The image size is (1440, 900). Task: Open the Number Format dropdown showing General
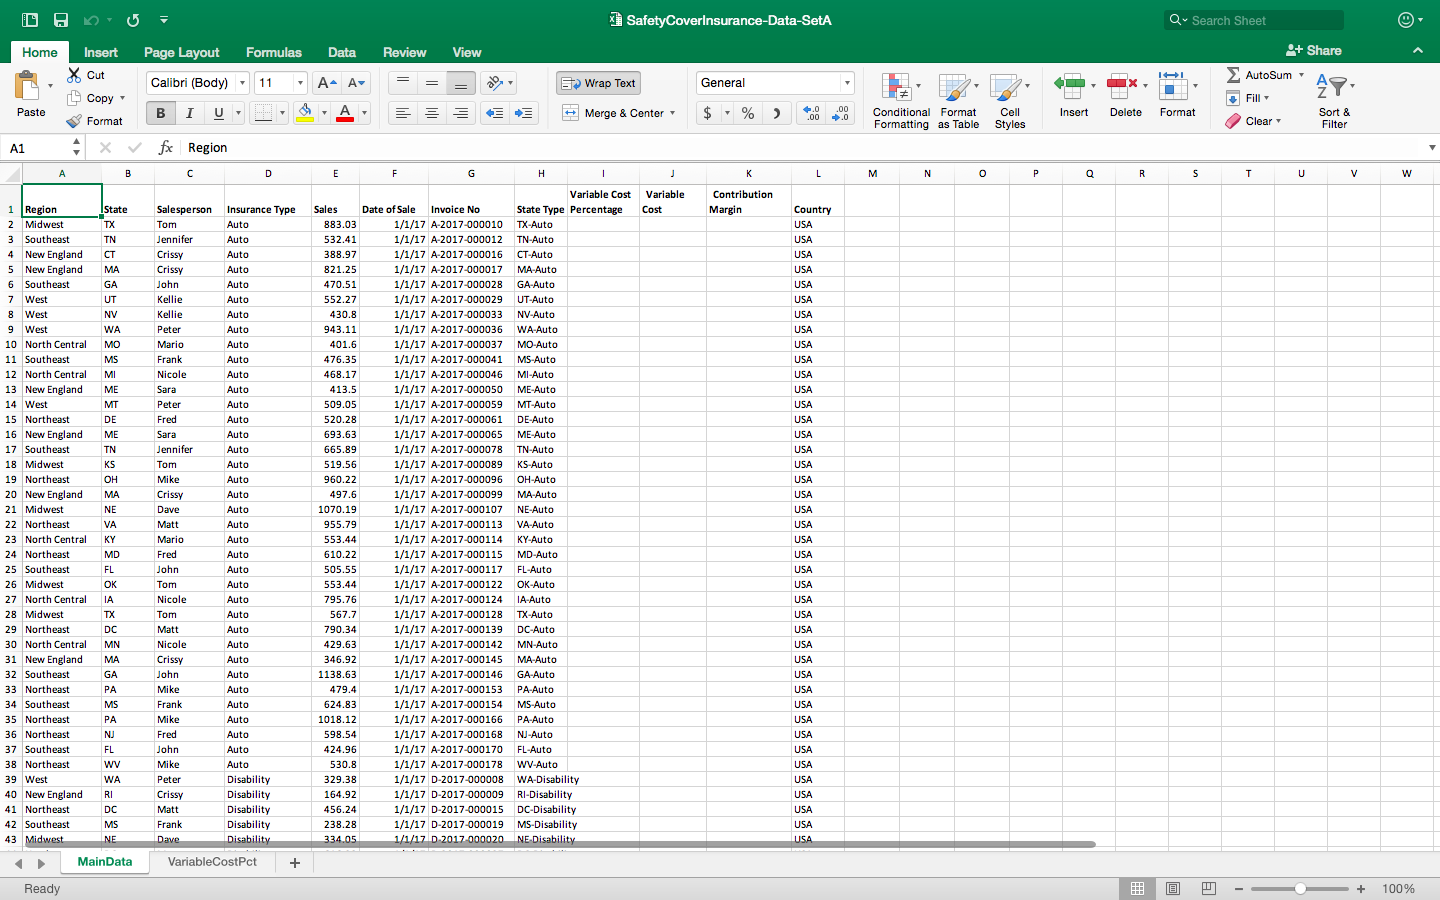775,83
